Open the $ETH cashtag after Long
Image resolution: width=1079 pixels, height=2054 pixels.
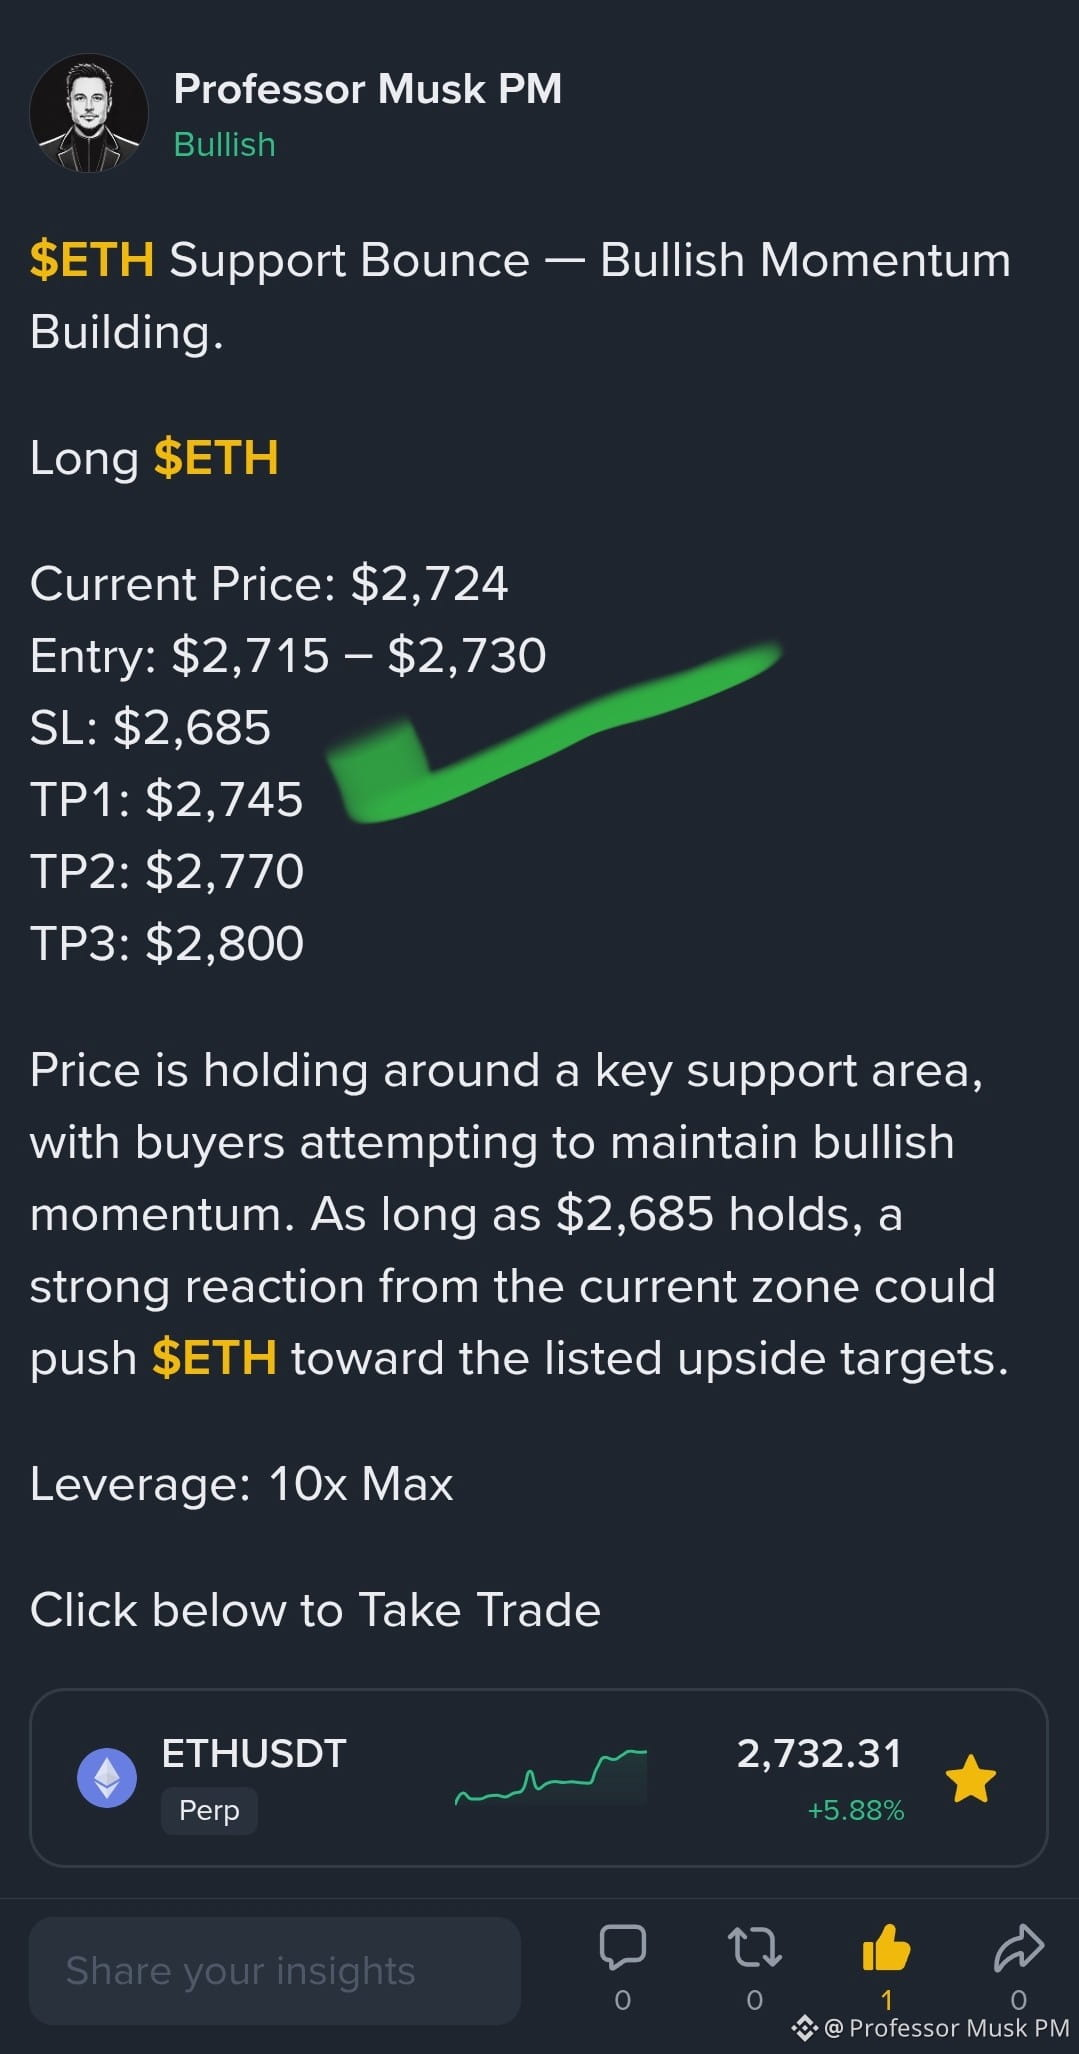coord(216,458)
